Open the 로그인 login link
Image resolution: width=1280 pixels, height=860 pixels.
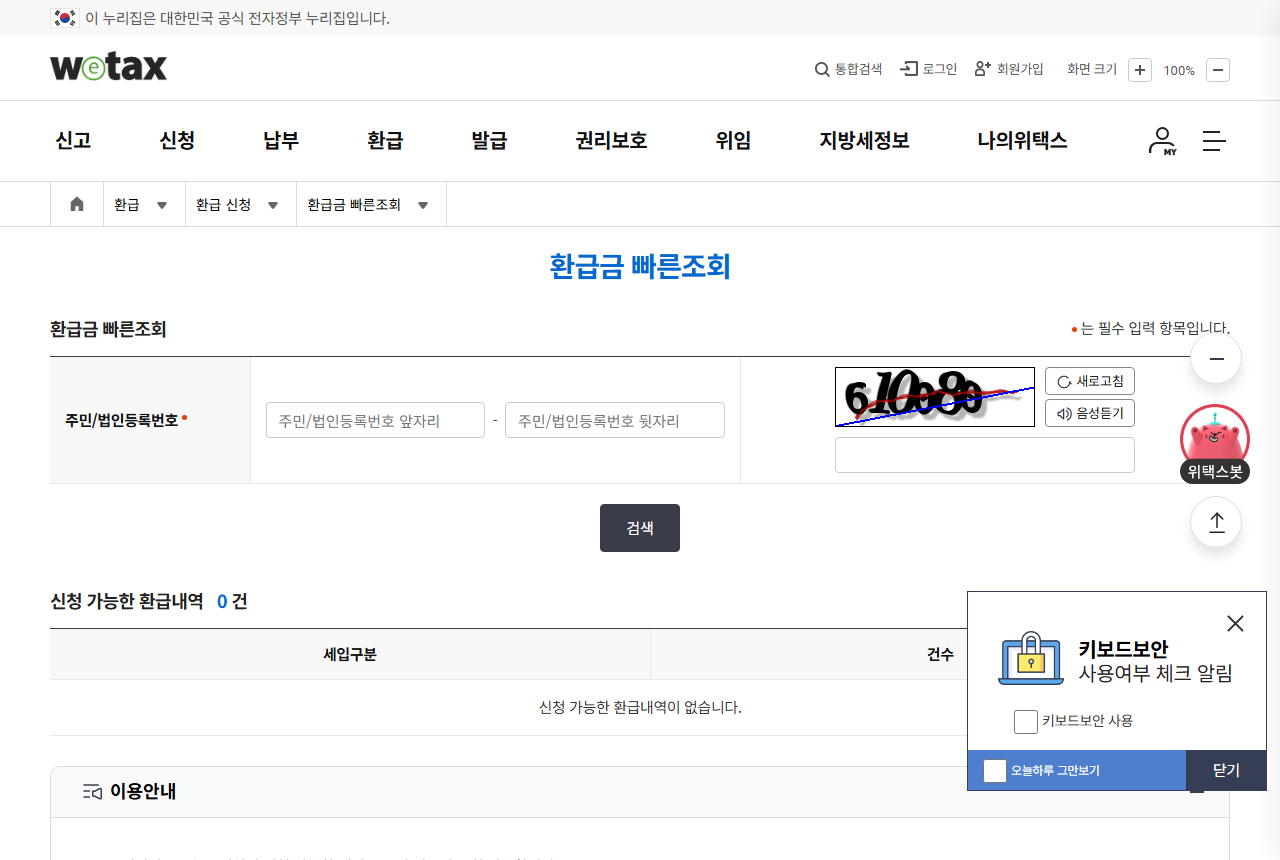[929, 69]
